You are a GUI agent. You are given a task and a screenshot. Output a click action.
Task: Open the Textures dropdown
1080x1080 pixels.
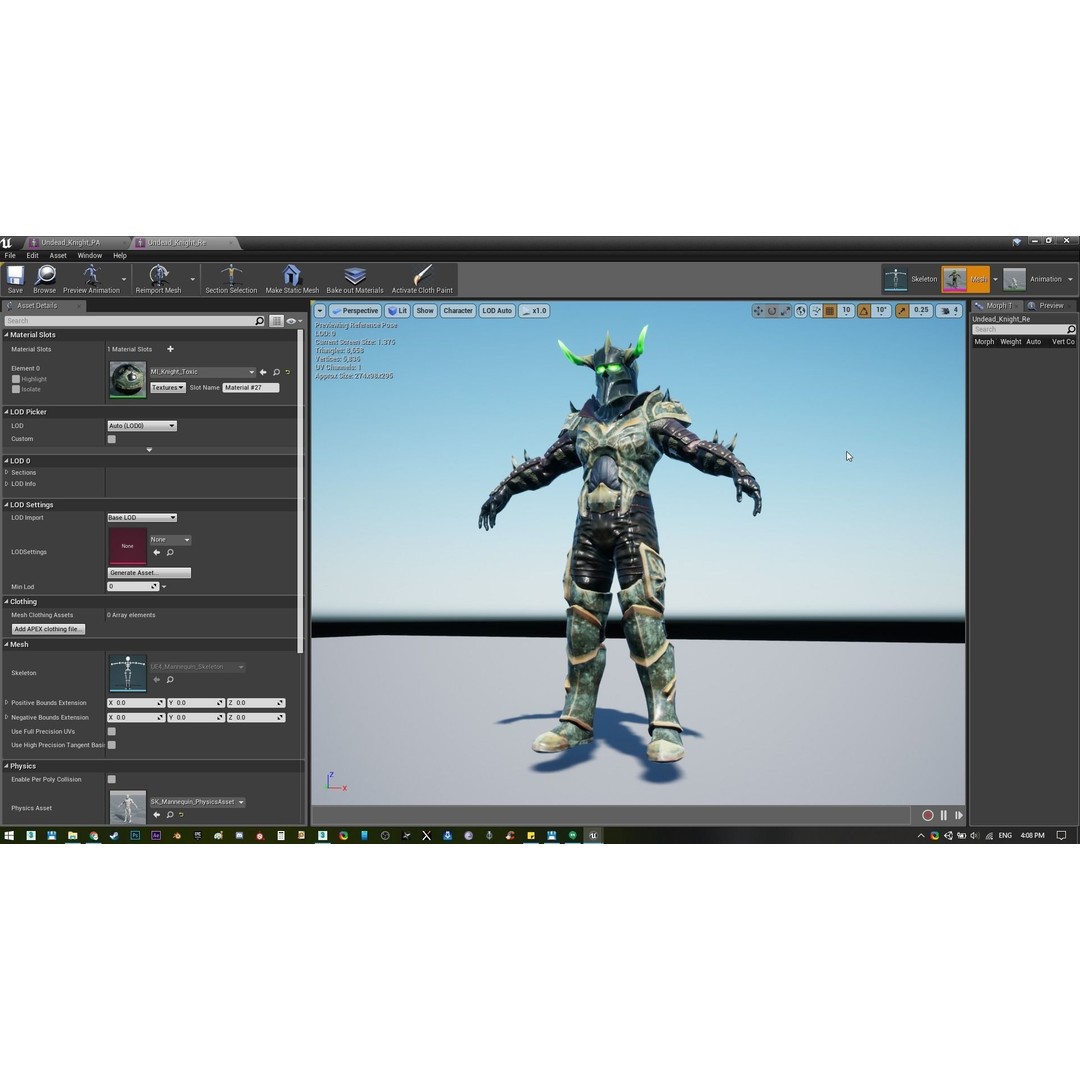tap(168, 388)
